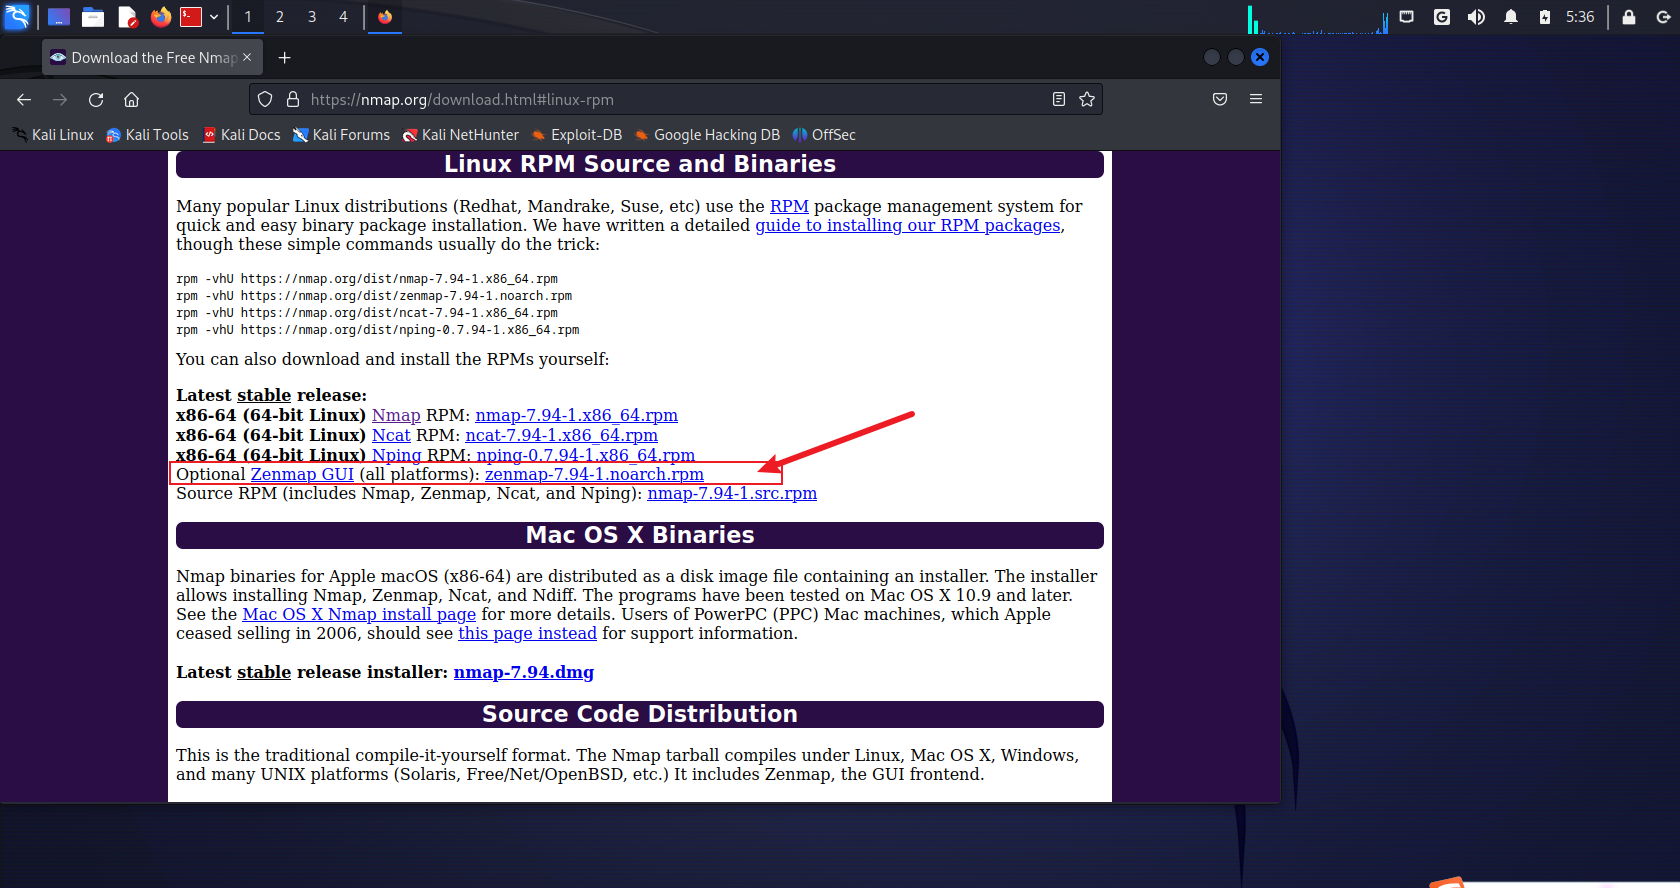1680x888 pixels.
Task: Download nmap-7.94-1.src.rpm source RPM
Action: click(x=732, y=493)
